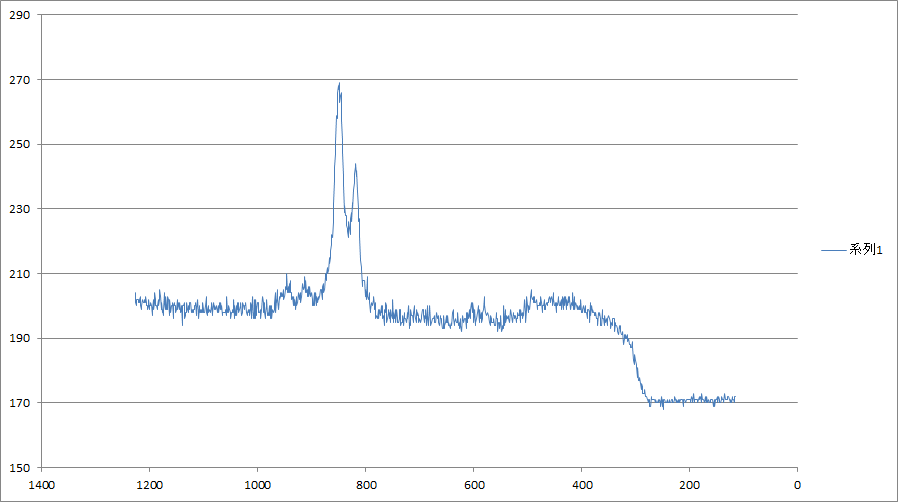Viewport: 898px width, 502px height.
Task: Click the x-axis label 600
Action: click(474, 485)
